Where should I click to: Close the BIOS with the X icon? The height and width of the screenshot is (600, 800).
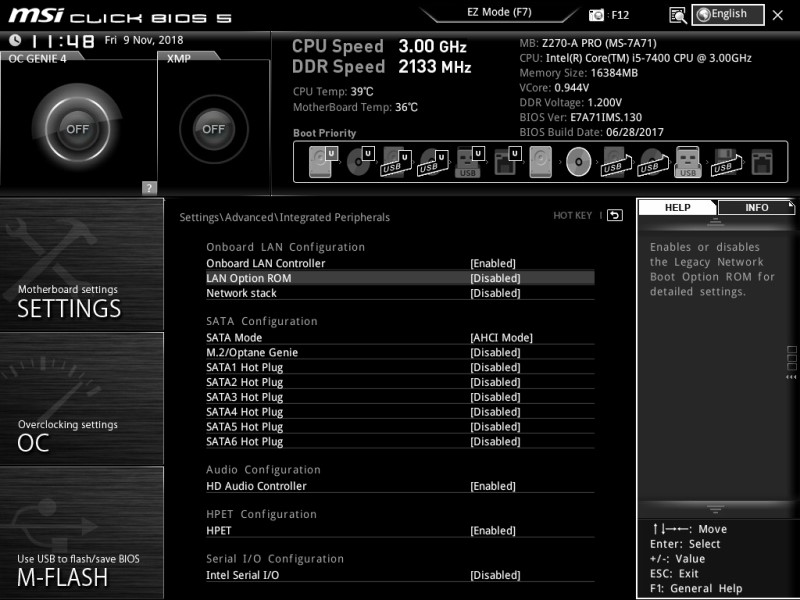(x=778, y=15)
